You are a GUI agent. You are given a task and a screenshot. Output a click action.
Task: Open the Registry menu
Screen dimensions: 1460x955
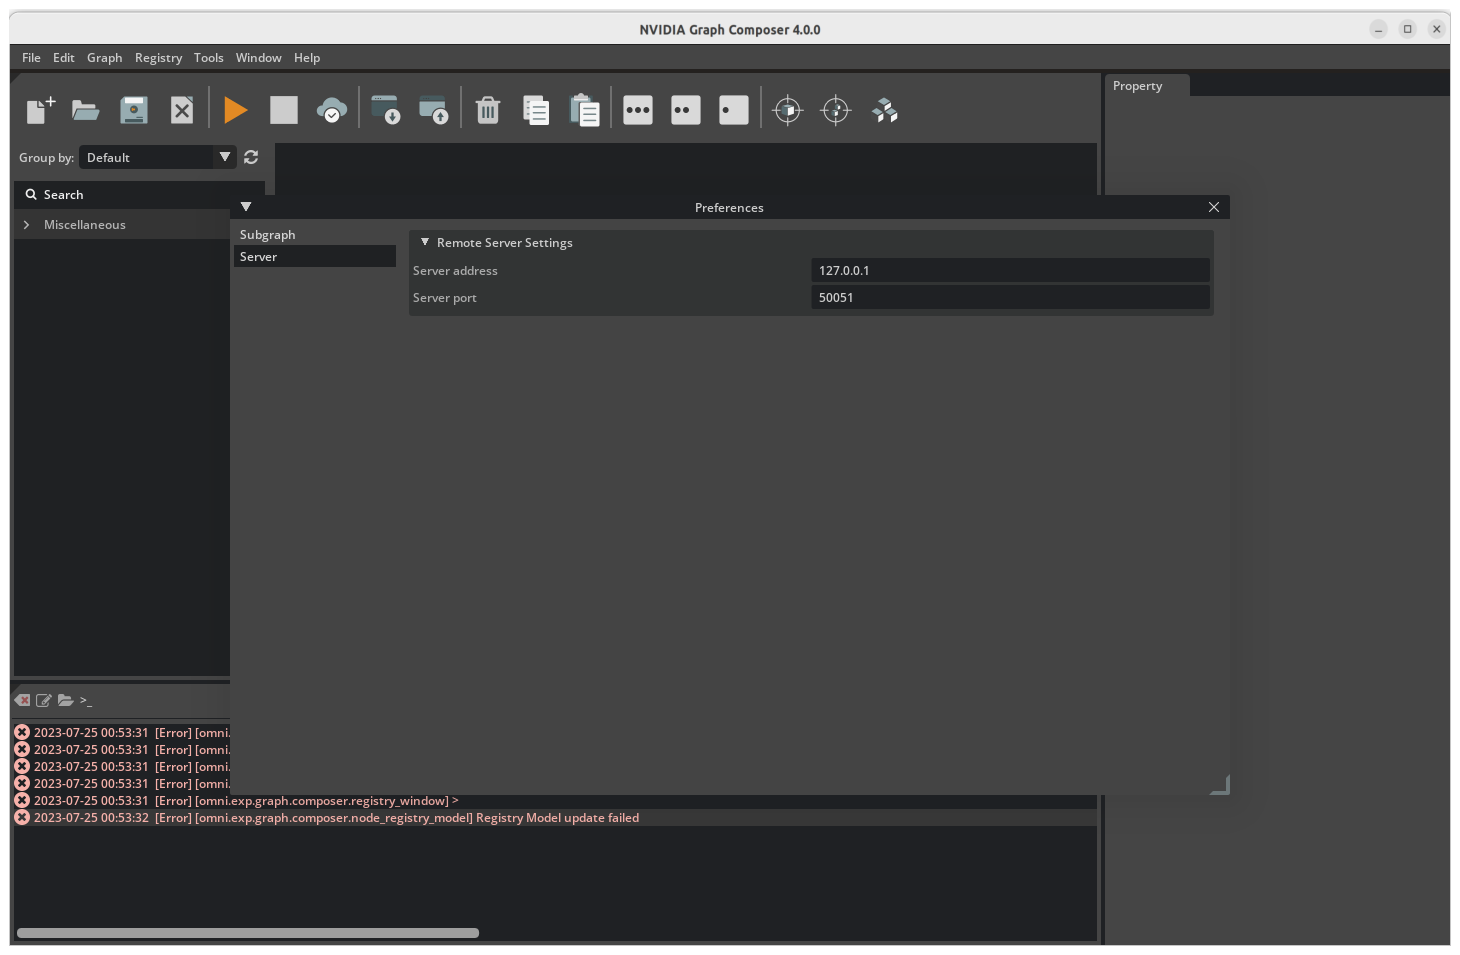(x=159, y=58)
